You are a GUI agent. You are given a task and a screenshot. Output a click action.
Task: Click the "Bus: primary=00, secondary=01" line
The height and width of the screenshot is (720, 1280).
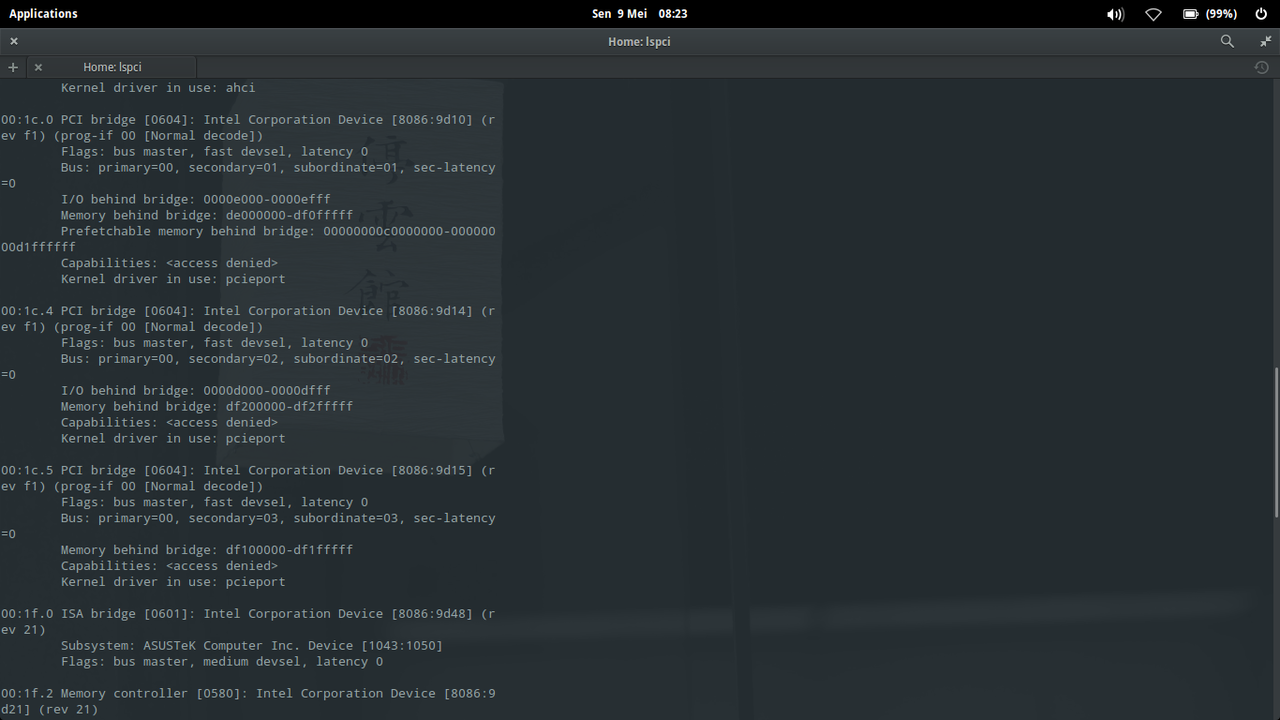tap(248, 175)
